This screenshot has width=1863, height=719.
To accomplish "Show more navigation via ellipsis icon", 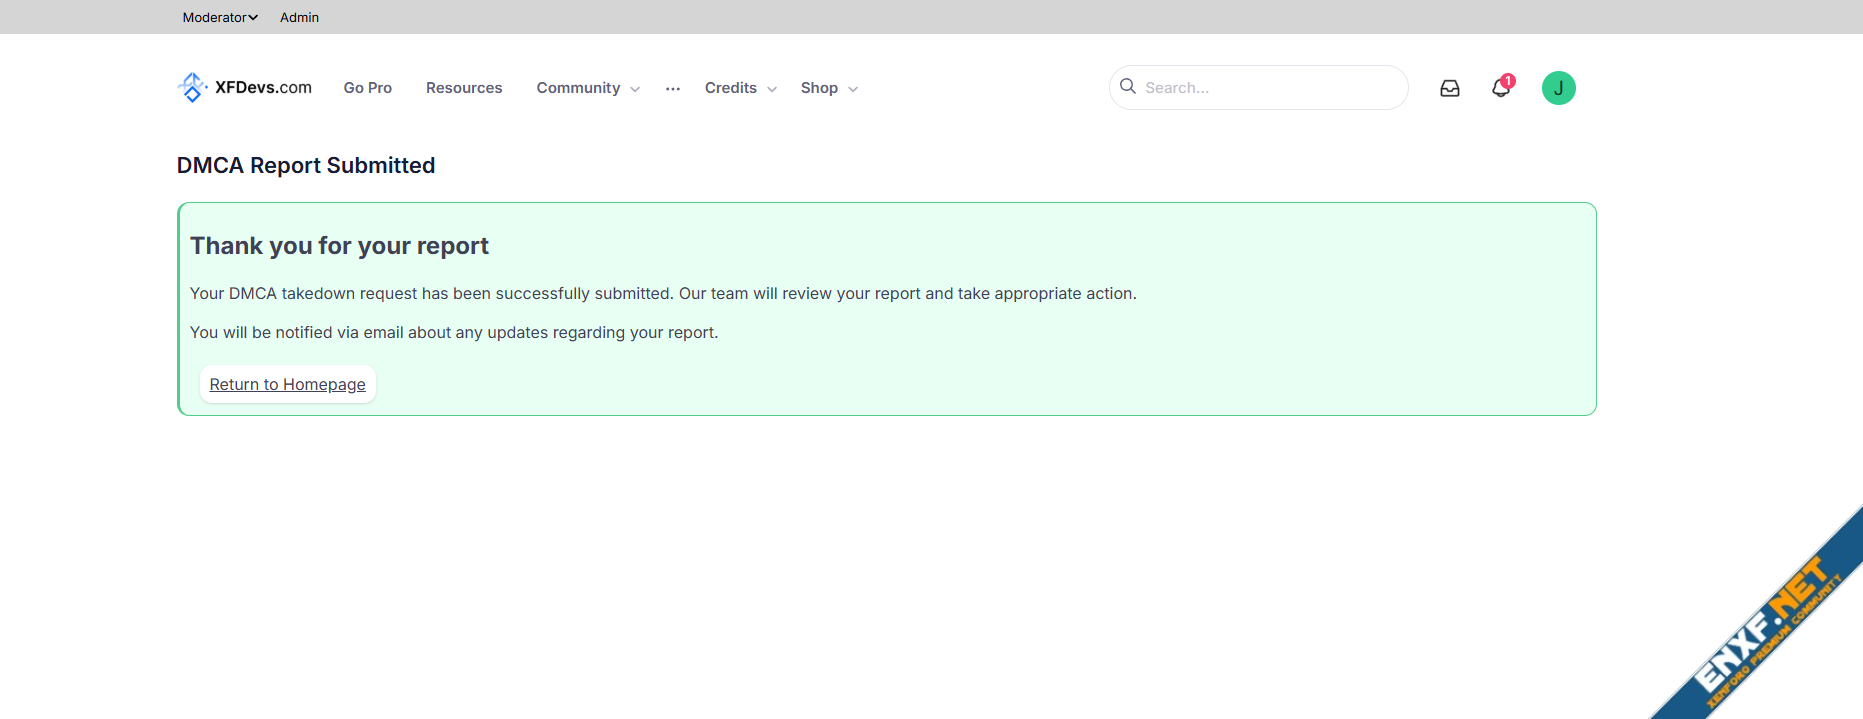I will [673, 89].
